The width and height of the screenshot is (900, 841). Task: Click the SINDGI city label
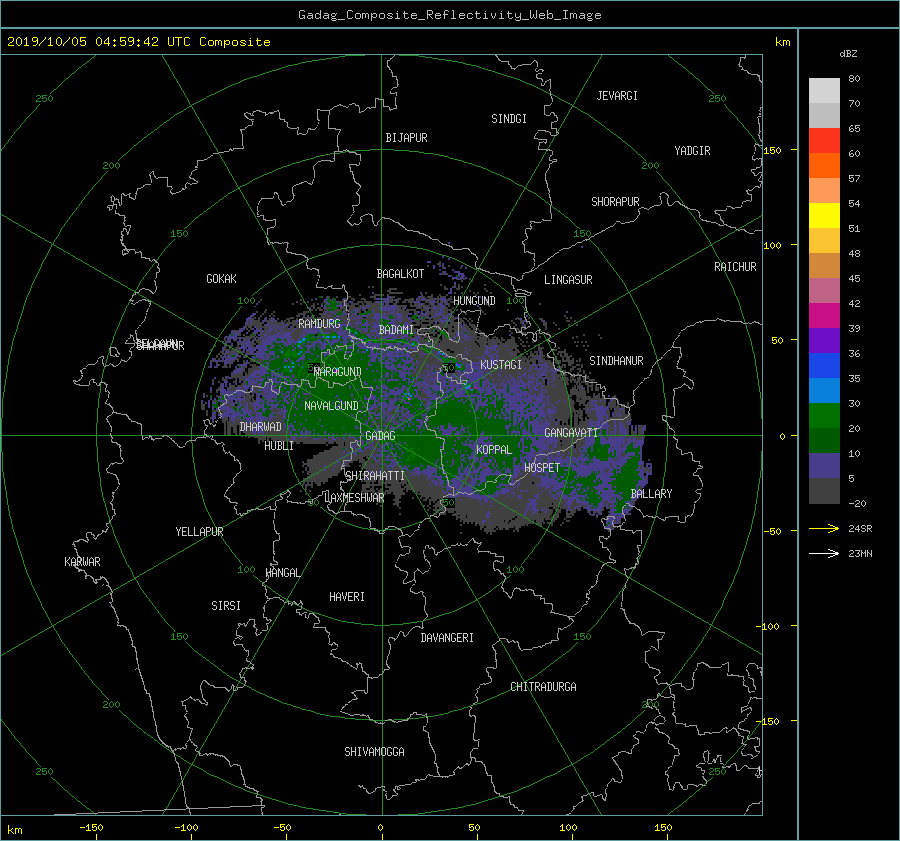[x=509, y=119]
